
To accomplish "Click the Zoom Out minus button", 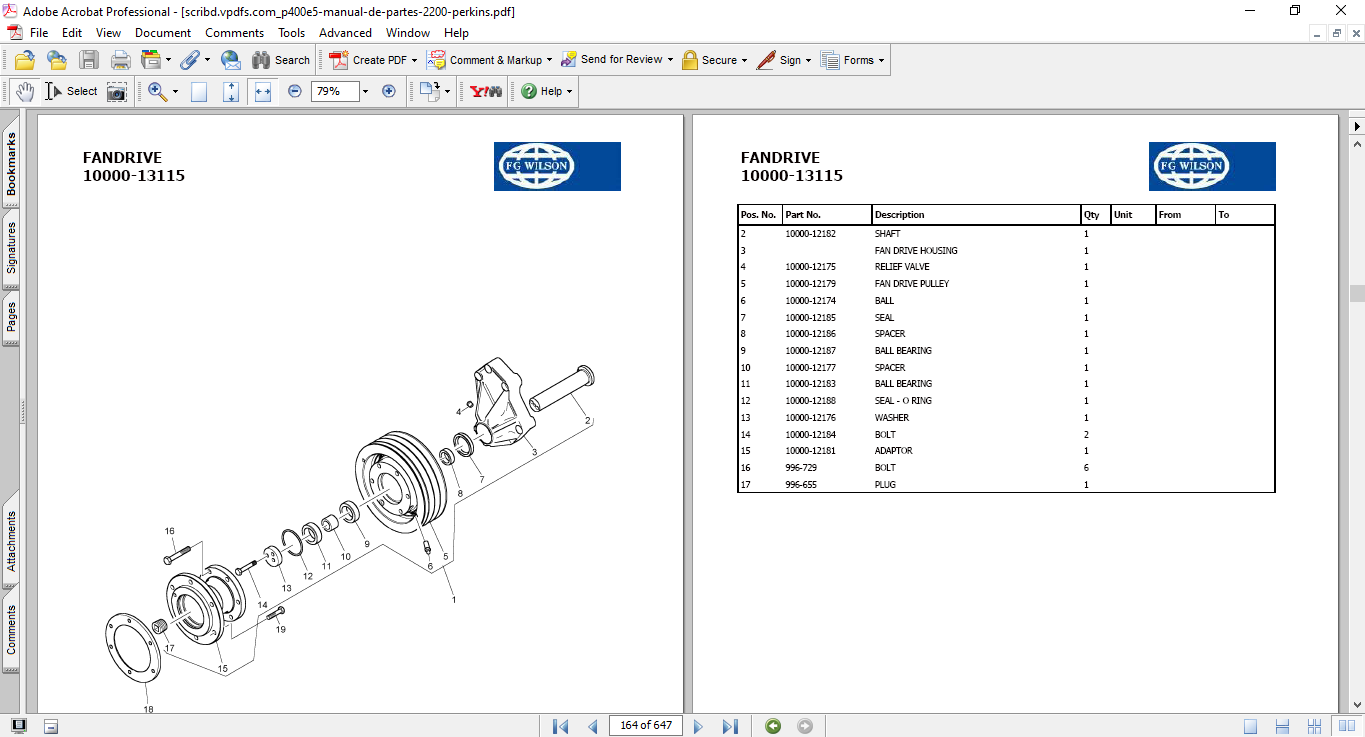I will pyautogui.click(x=295, y=91).
